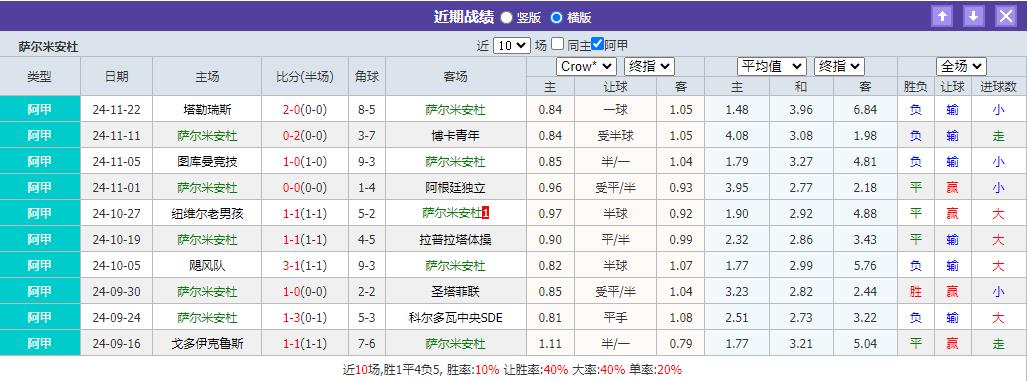1028x381 pixels.
Task: Click handicap 平手
Action: coord(615,317)
